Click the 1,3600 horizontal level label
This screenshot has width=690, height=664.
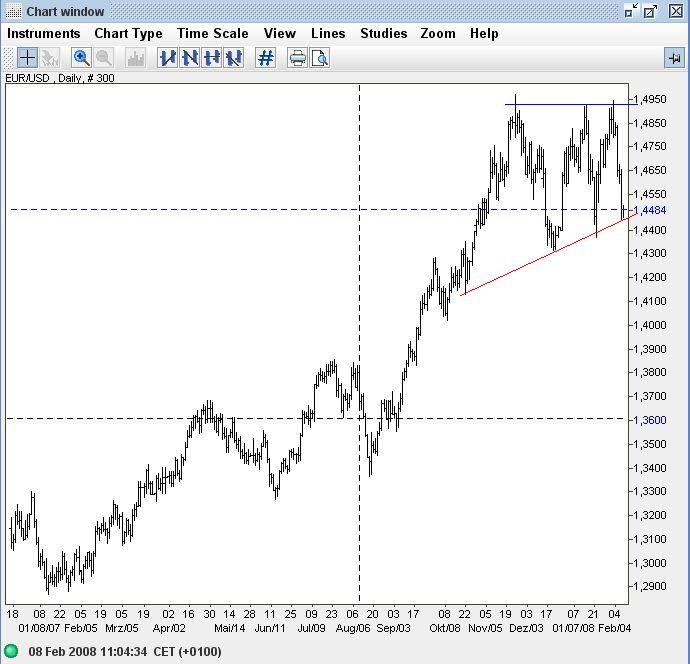(652, 420)
